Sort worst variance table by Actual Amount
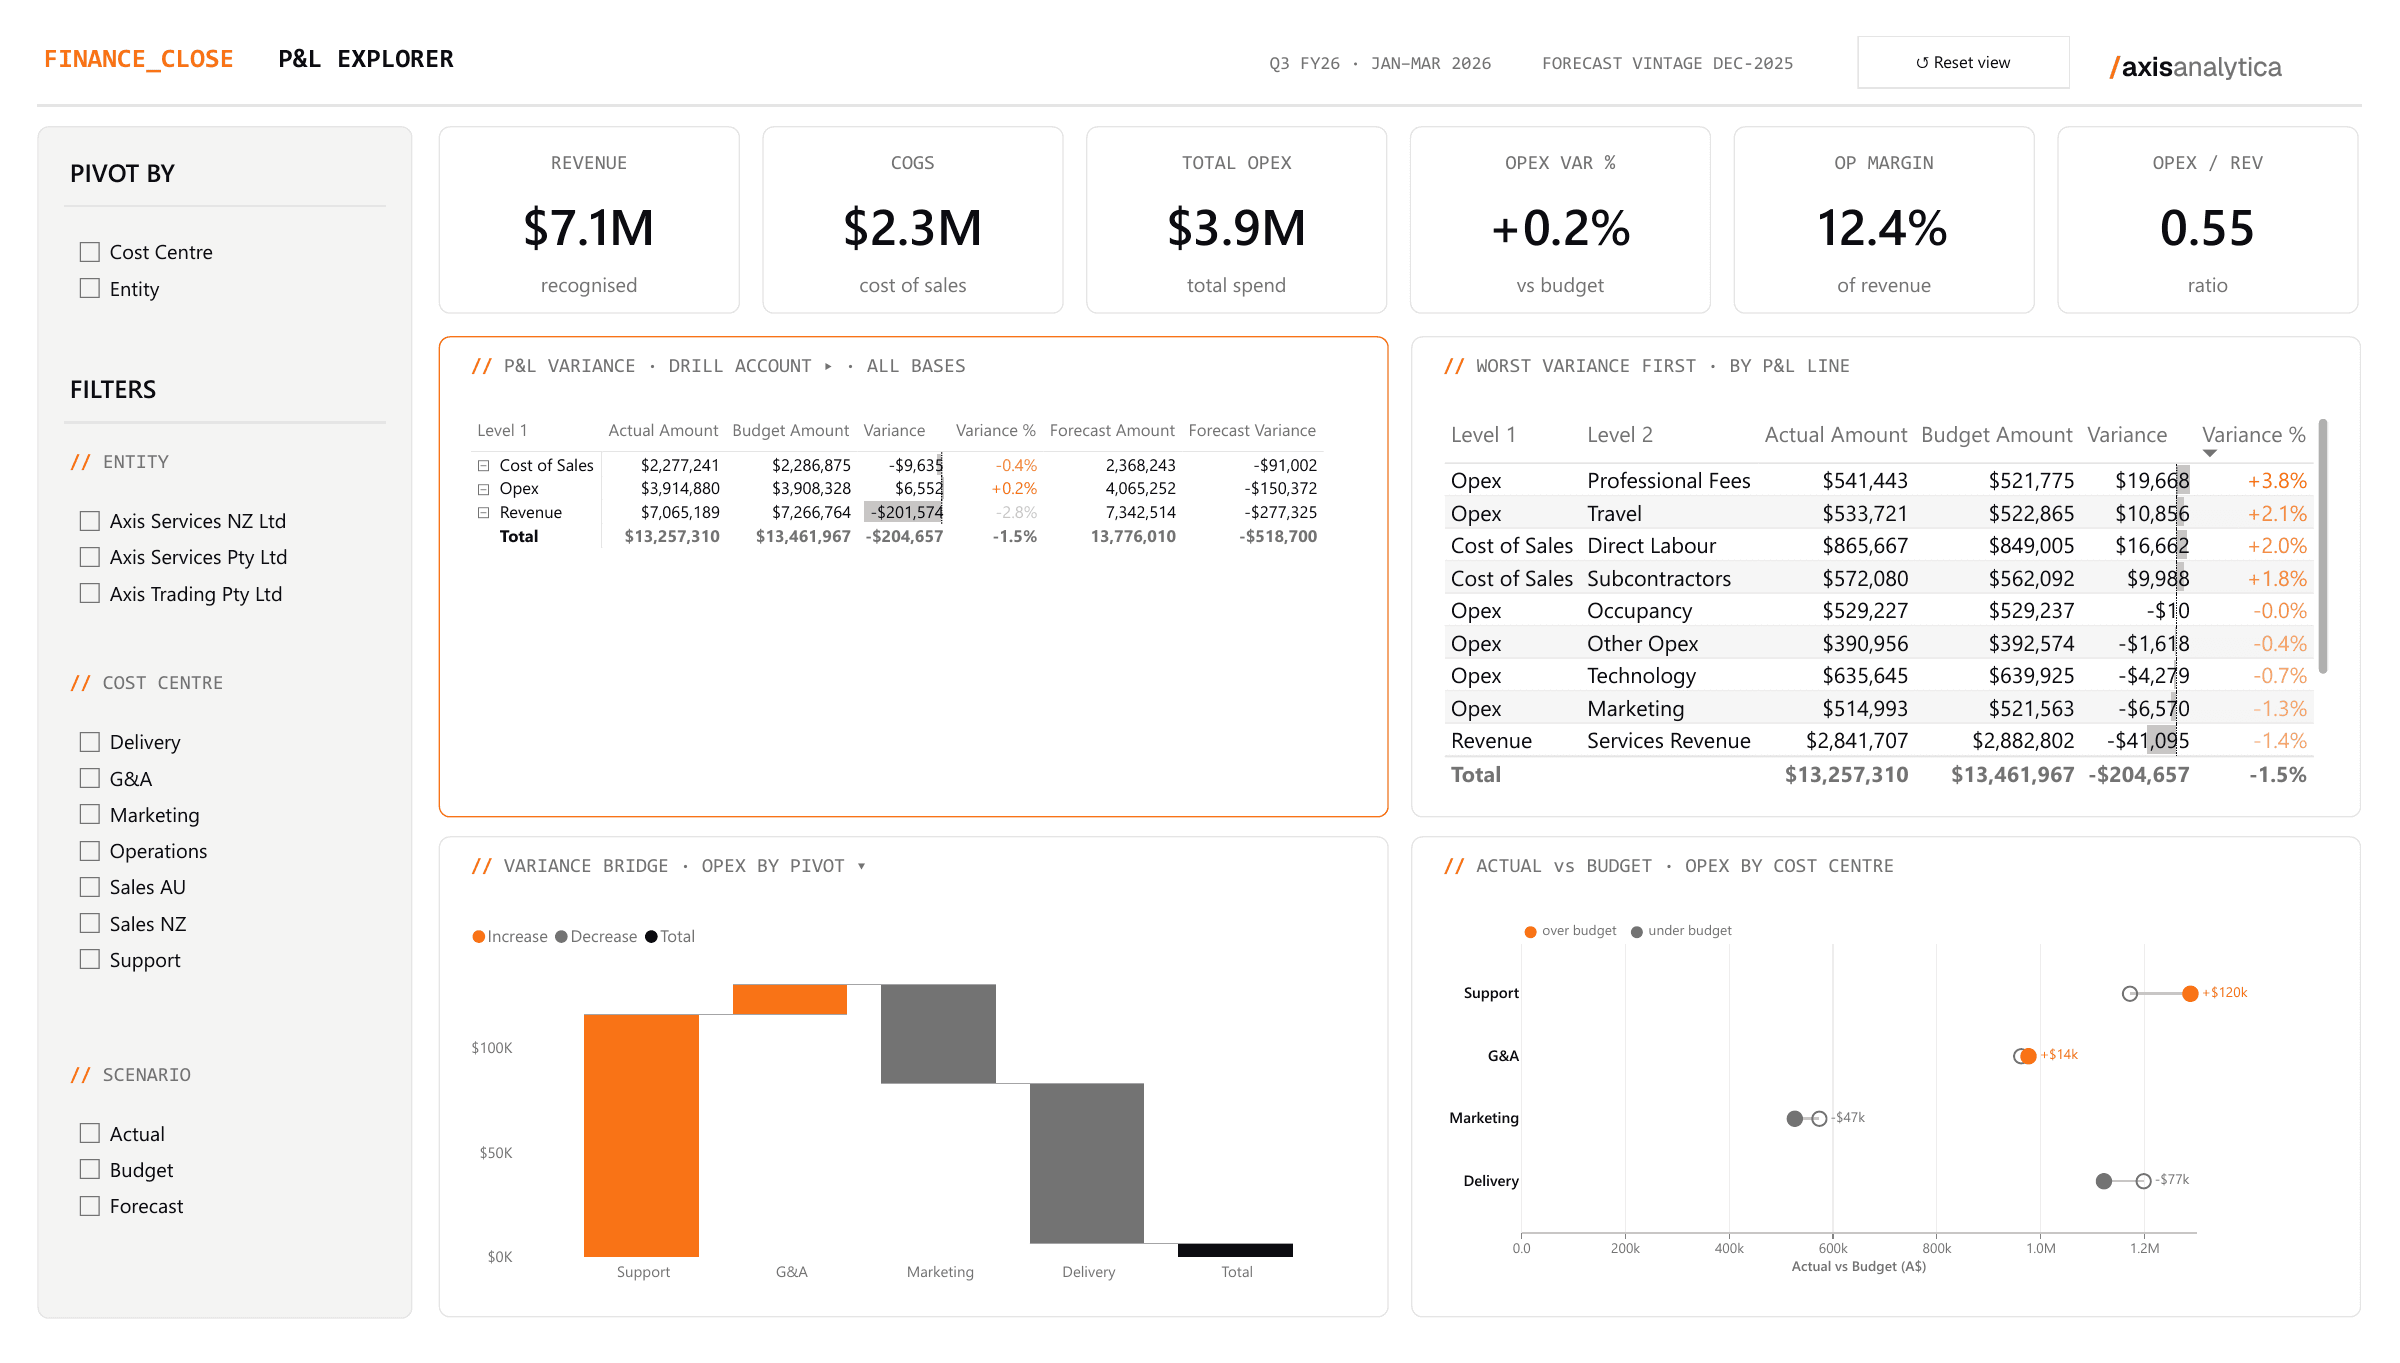The image size is (2400, 1363). point(1836,435)
